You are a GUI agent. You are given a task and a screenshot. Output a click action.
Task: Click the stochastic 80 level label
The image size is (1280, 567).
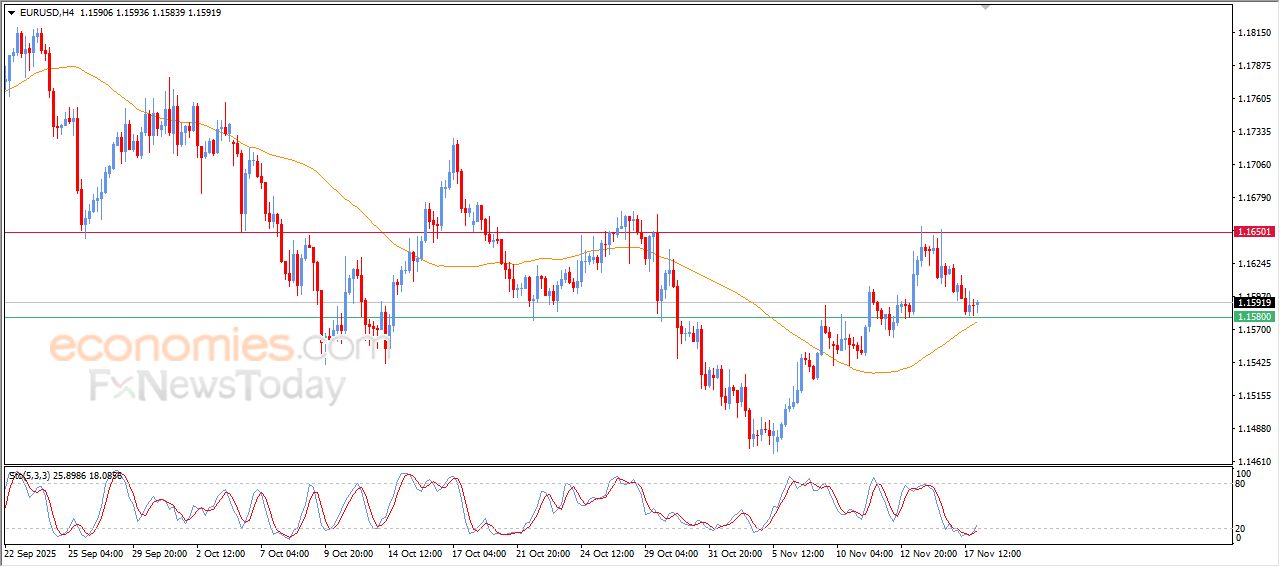(x=1241, y=484)
